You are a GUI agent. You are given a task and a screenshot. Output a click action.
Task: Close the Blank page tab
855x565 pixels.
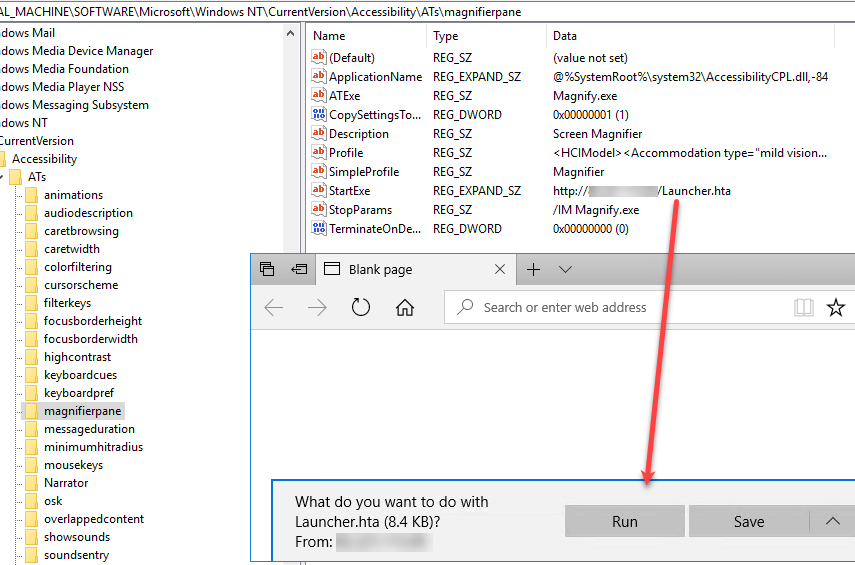501,269
